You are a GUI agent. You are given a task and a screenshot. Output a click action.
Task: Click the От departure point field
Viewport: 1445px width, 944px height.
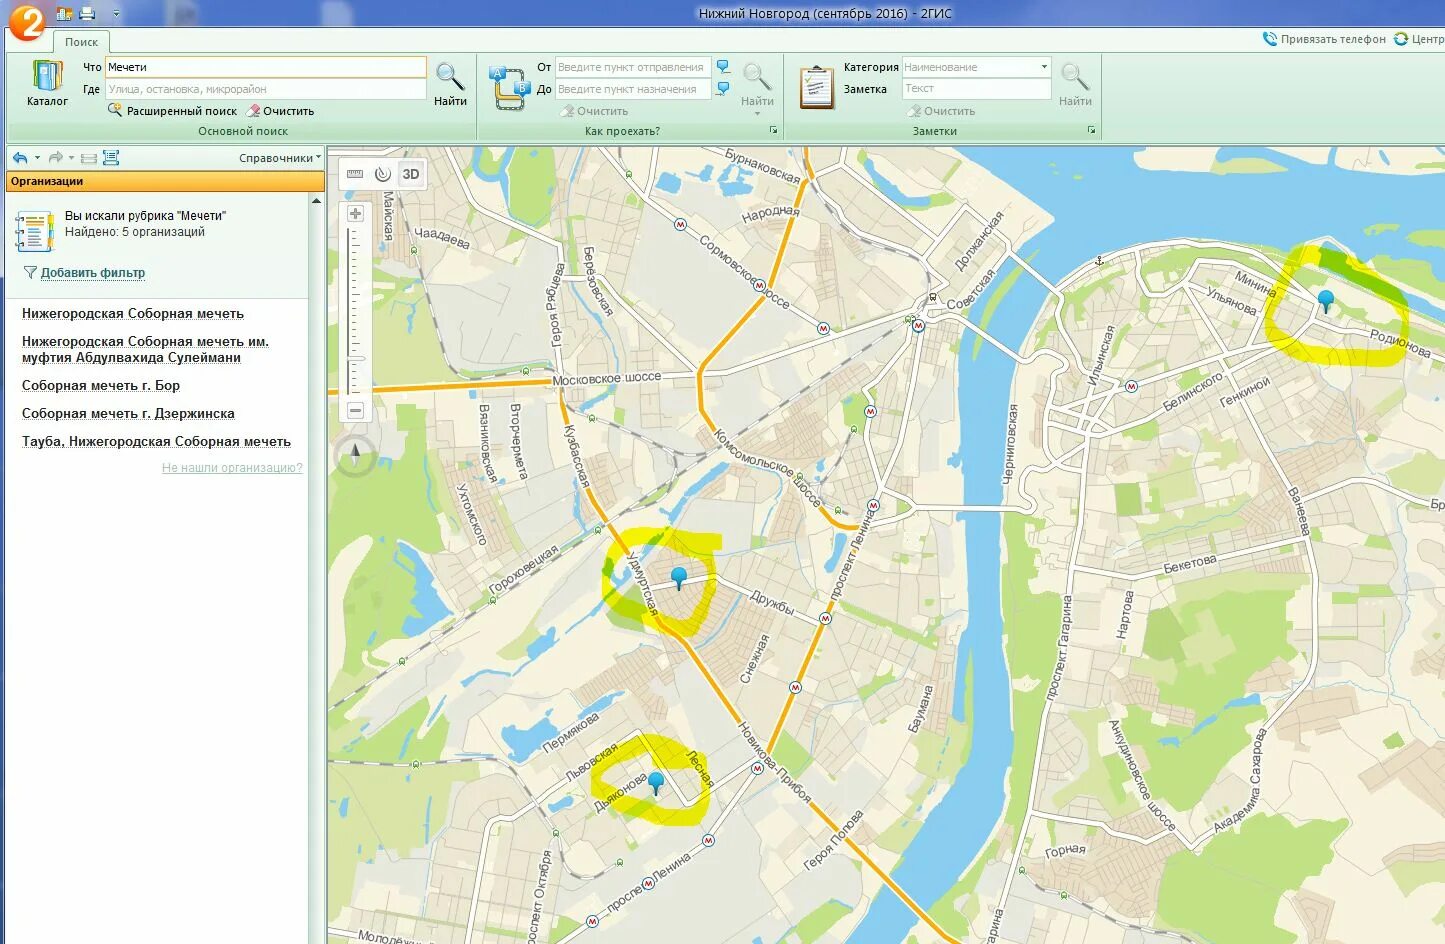(633, 67)
